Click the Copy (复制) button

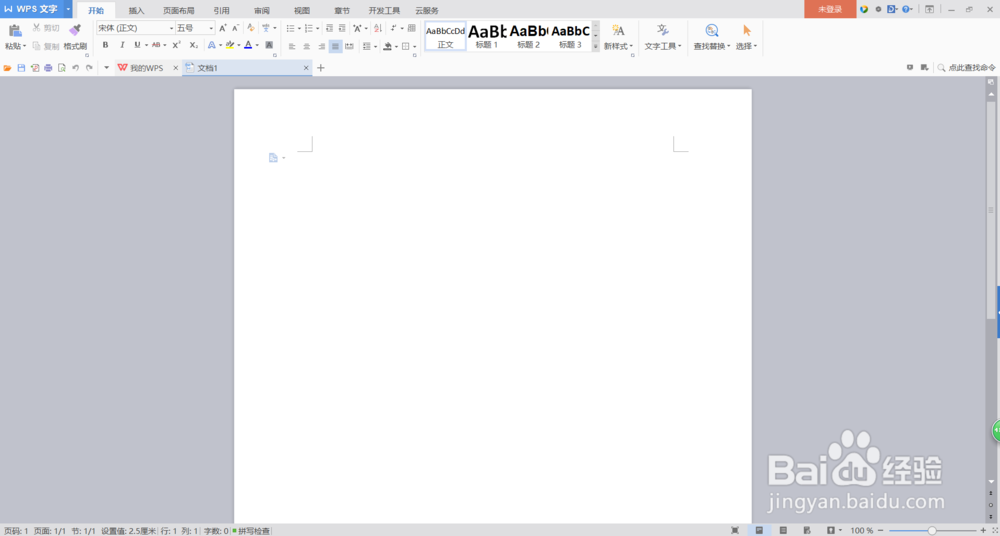click(46, 46)
